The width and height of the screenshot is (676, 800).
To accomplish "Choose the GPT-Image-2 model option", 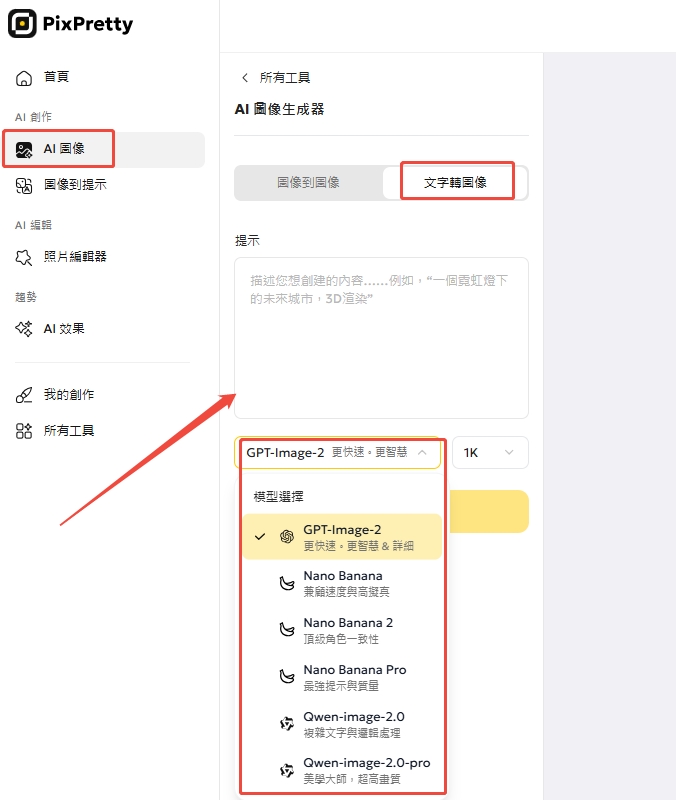I will click(x=342, y=537).
